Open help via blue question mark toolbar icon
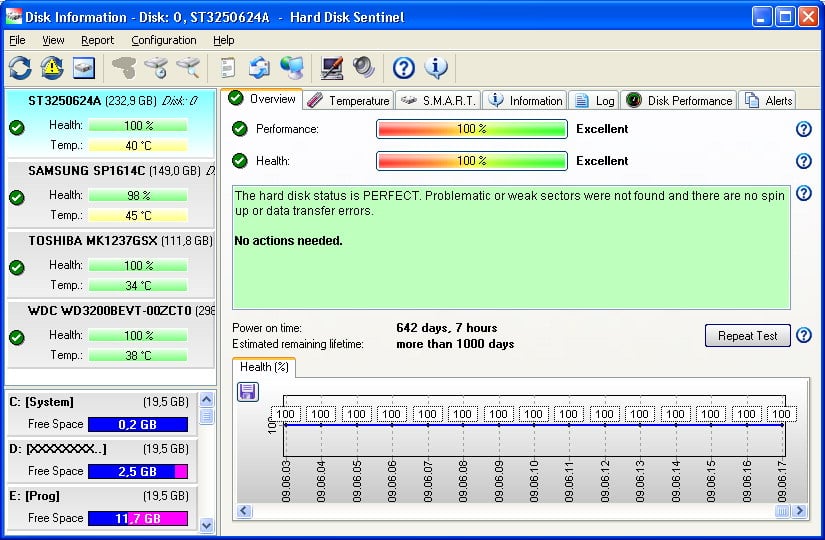825x540 pixels. [x=403, y=68]
